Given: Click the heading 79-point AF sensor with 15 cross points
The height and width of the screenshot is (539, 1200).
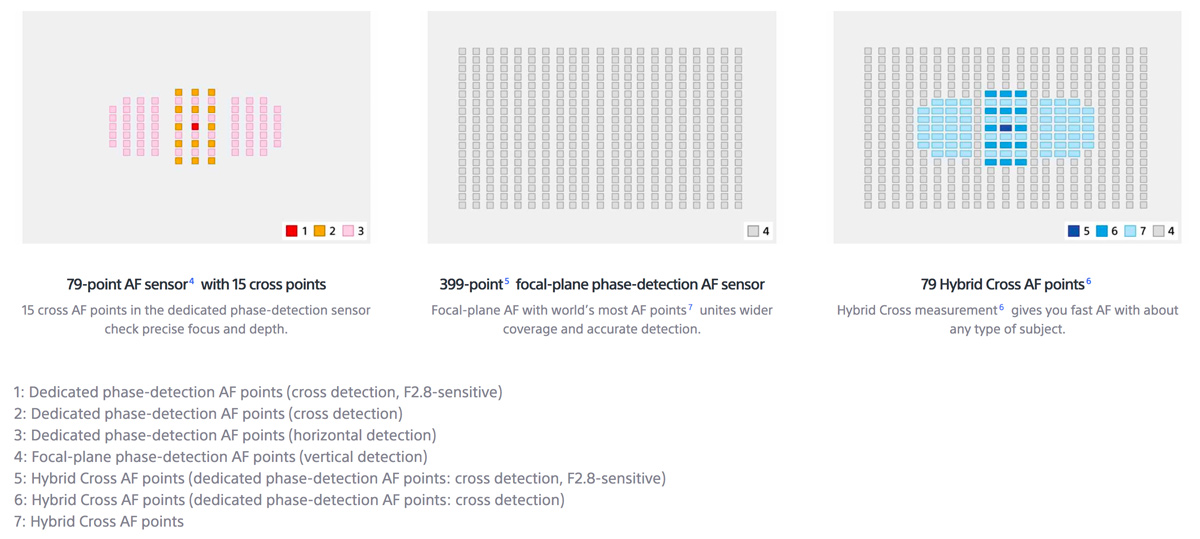Looking at the screenshot, I should coord(196,285).
